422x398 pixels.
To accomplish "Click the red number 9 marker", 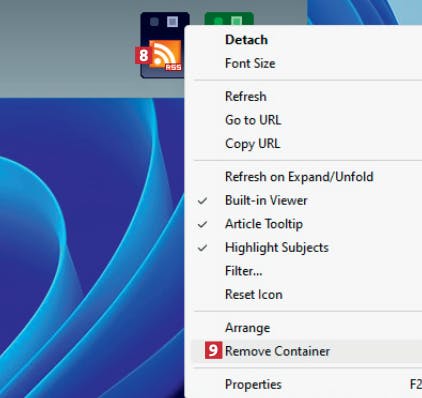I will point(213,350).
